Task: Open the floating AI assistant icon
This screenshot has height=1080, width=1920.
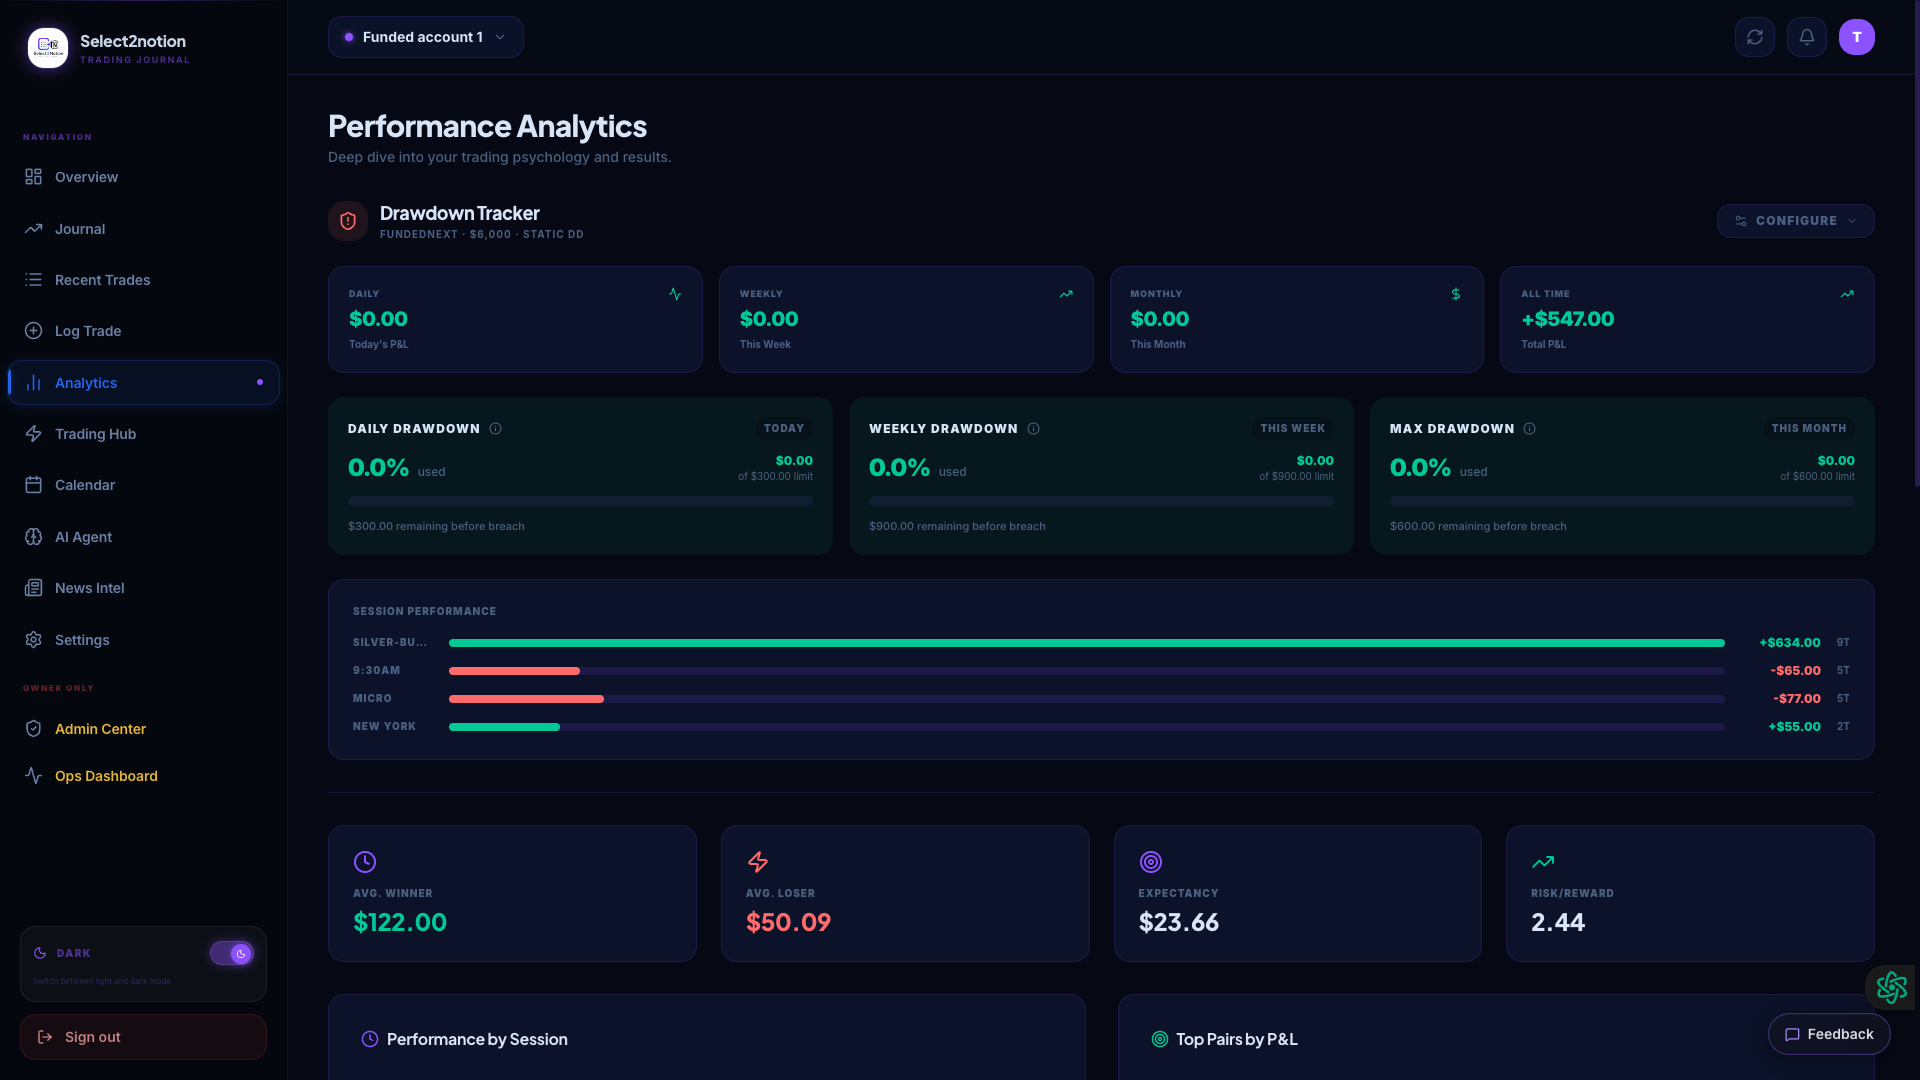Action: tap(1891, 987)
